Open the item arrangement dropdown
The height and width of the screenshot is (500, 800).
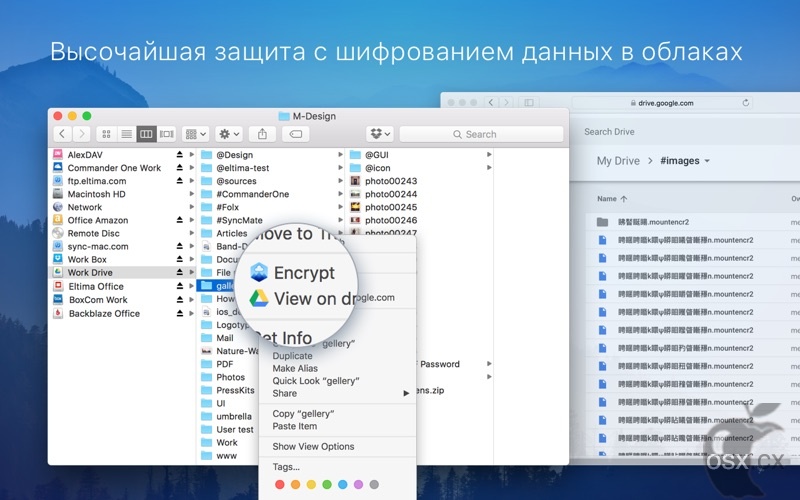(x=195, y=134)
